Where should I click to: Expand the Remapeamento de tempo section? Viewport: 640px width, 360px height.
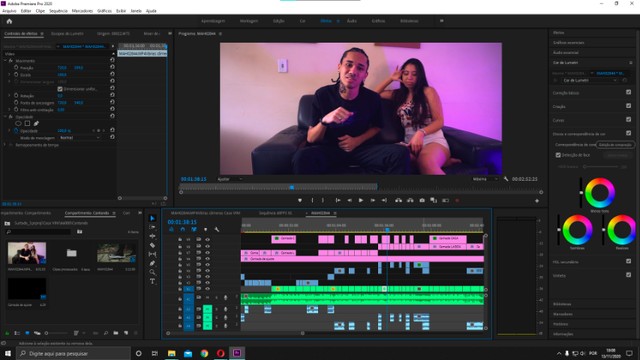point(5,145)
